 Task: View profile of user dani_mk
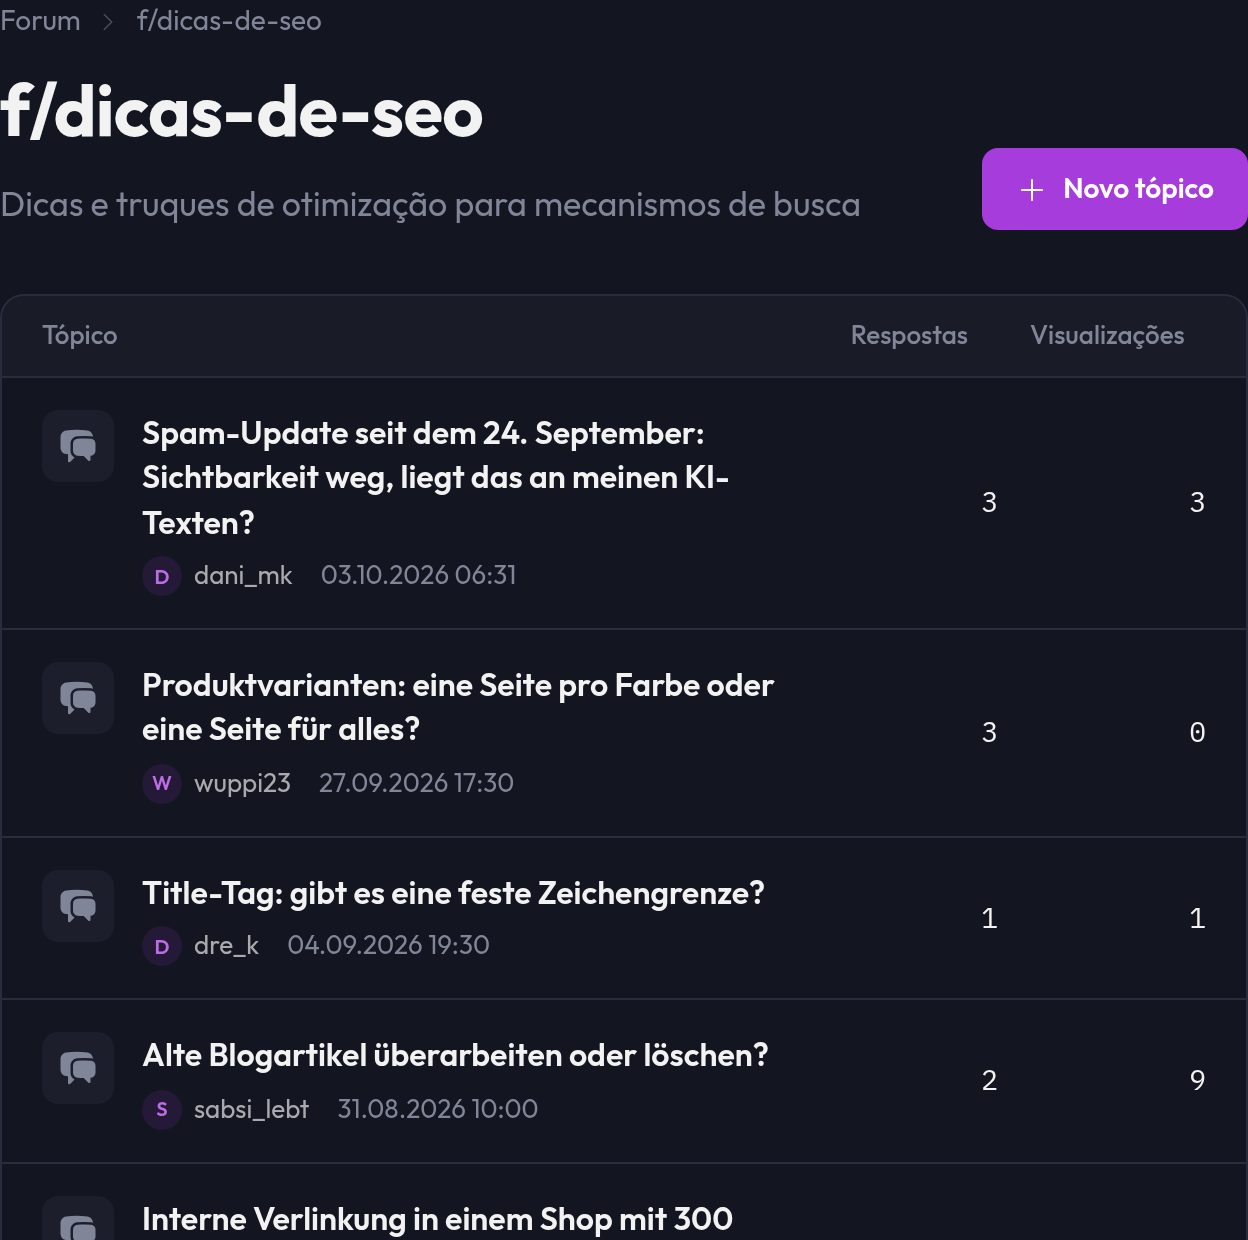click(243, 575)
